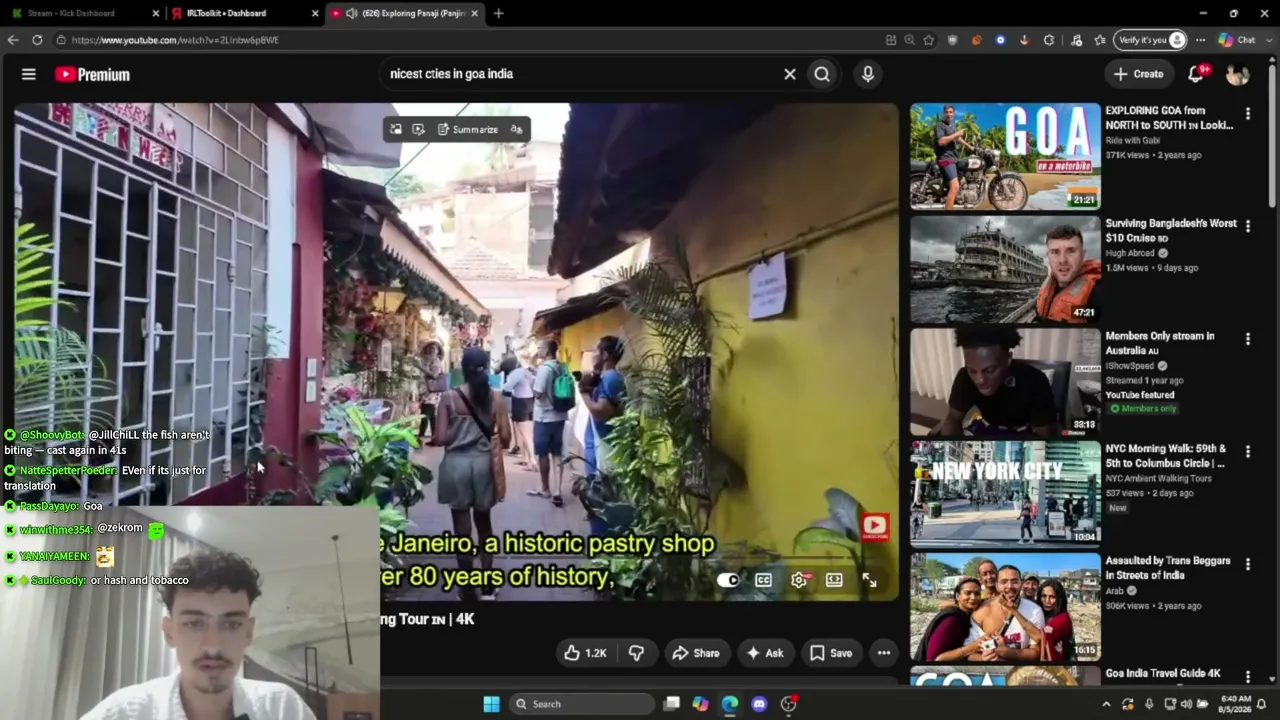1280x720 pixels.
Task: Open Assaulted by Trans Beggars video title
Action: [x=1168, y=568]
